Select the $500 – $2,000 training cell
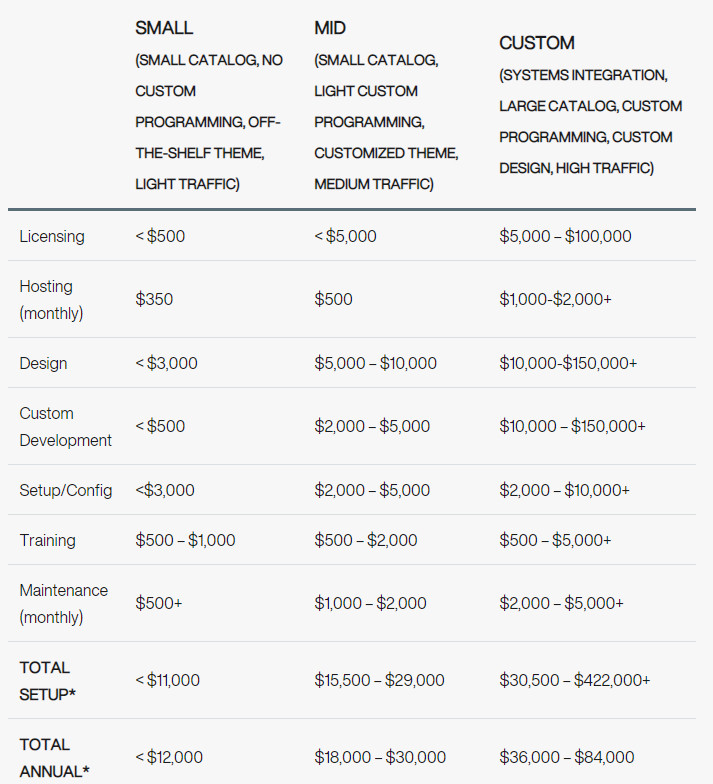The width and height of the screenshot is (713, 784). click(366, 540)
